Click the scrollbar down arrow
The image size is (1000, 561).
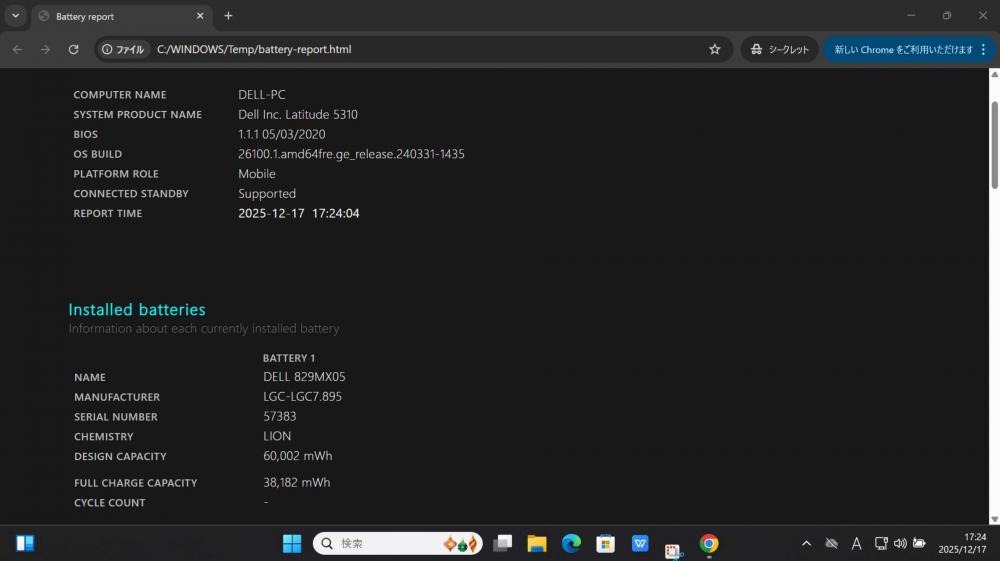click(994, 520)
